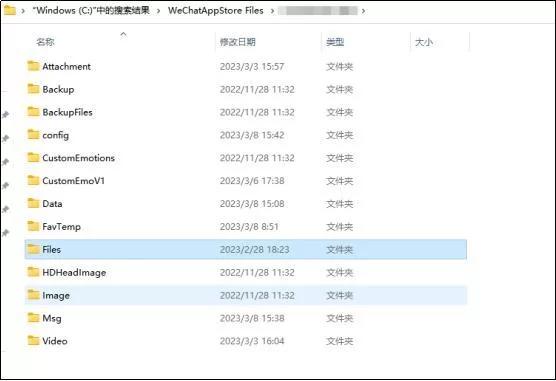
Task: Select the Msg folder name
Action: 52,318
